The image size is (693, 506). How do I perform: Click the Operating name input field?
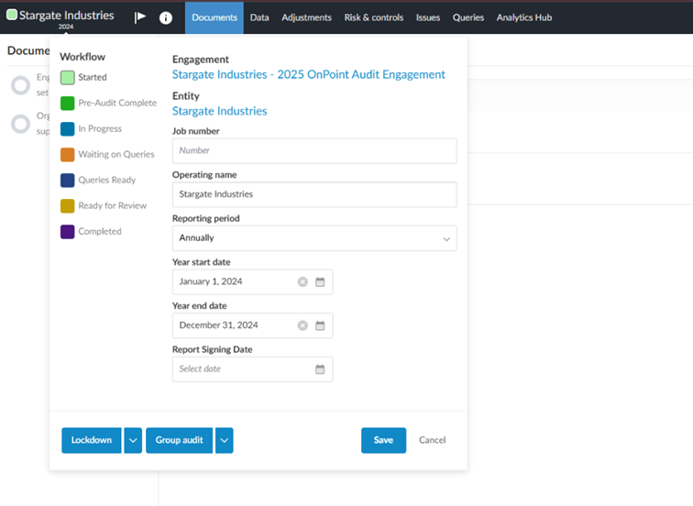[314, 194]
